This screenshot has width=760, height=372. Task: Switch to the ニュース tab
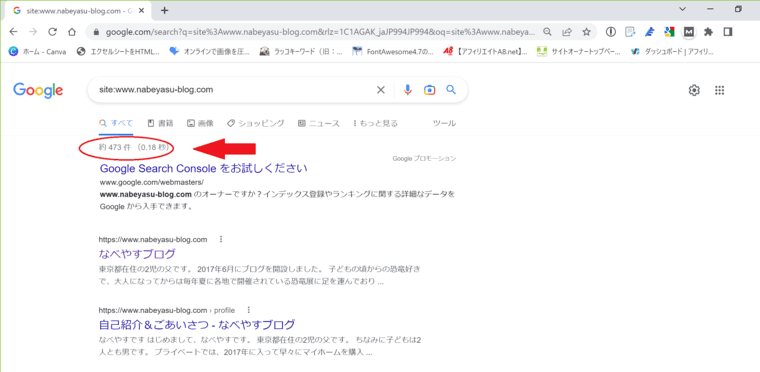[319, 123]
